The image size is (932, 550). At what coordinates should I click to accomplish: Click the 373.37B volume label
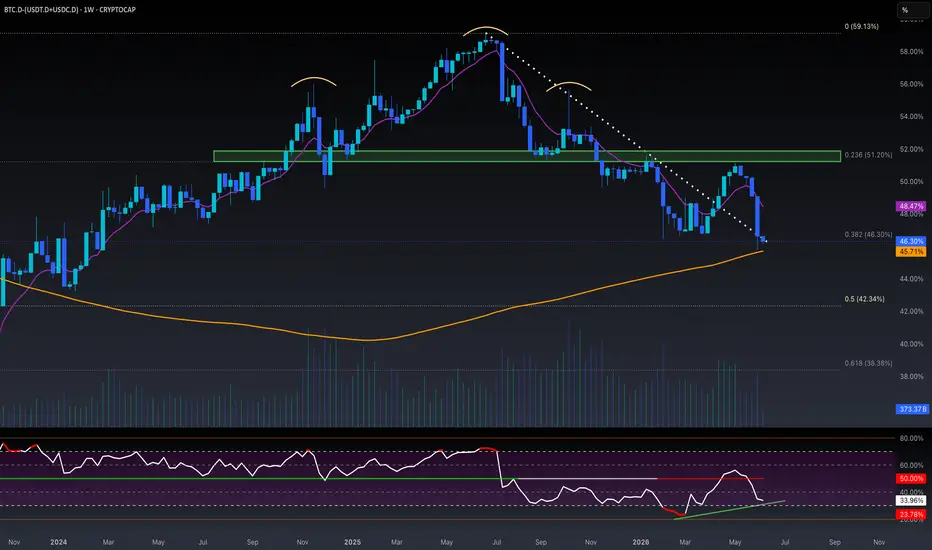coord(912,409)
